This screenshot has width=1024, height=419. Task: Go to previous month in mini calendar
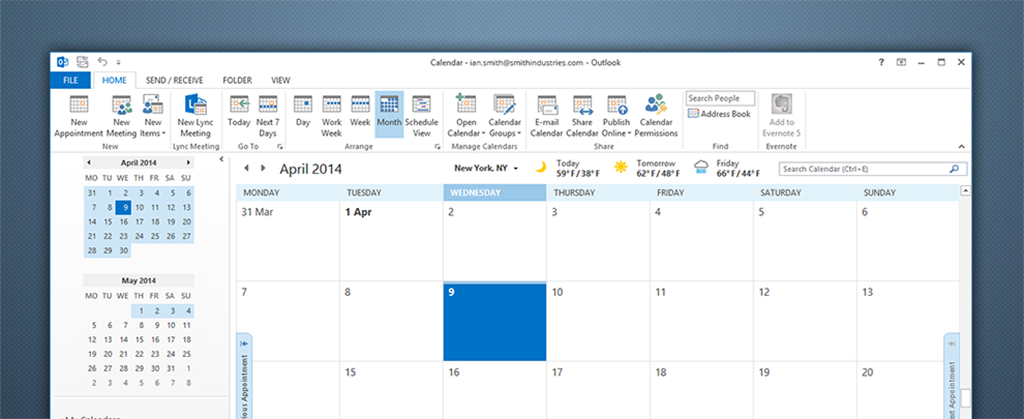tap(89, 163)
